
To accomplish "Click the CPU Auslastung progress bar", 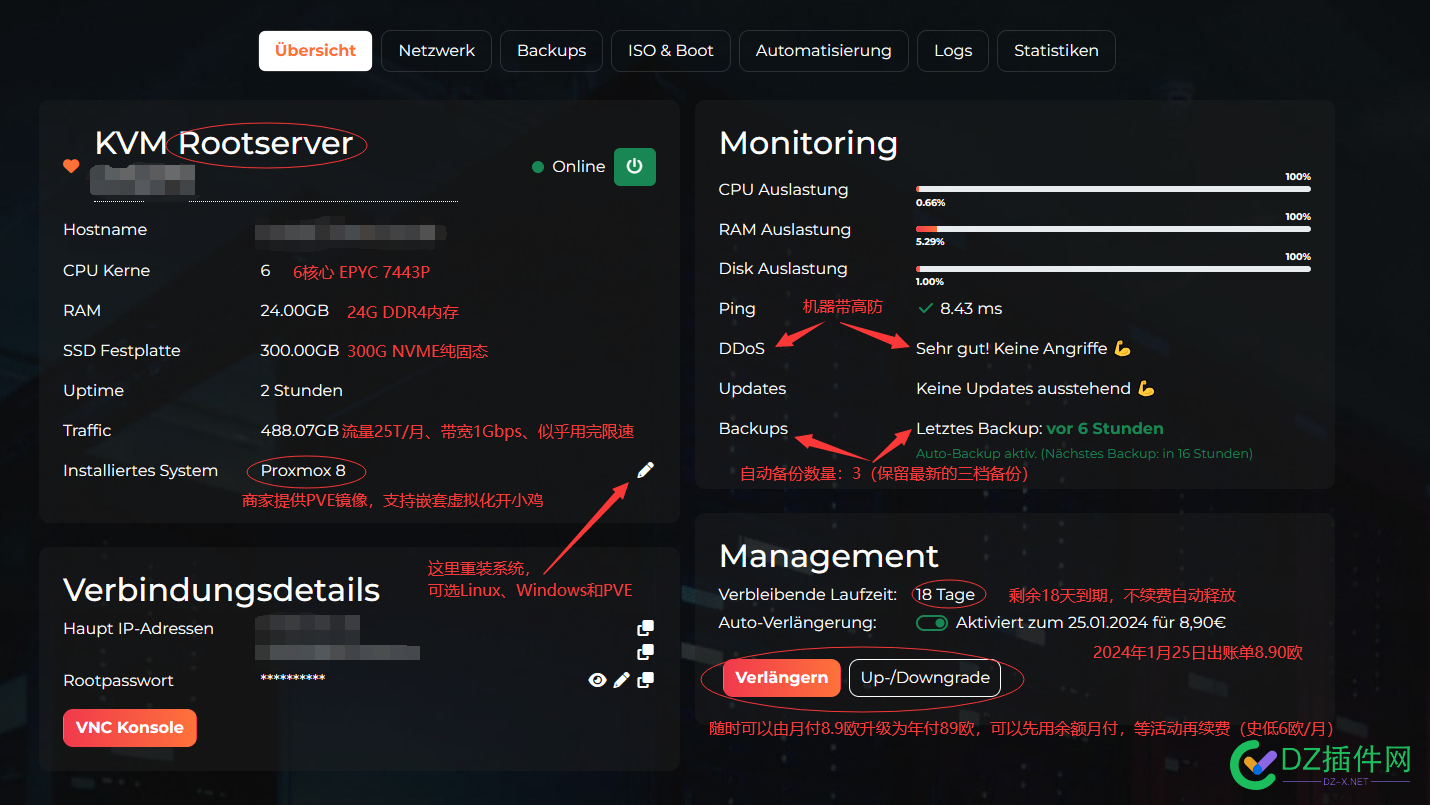I will pos(1113,189).
